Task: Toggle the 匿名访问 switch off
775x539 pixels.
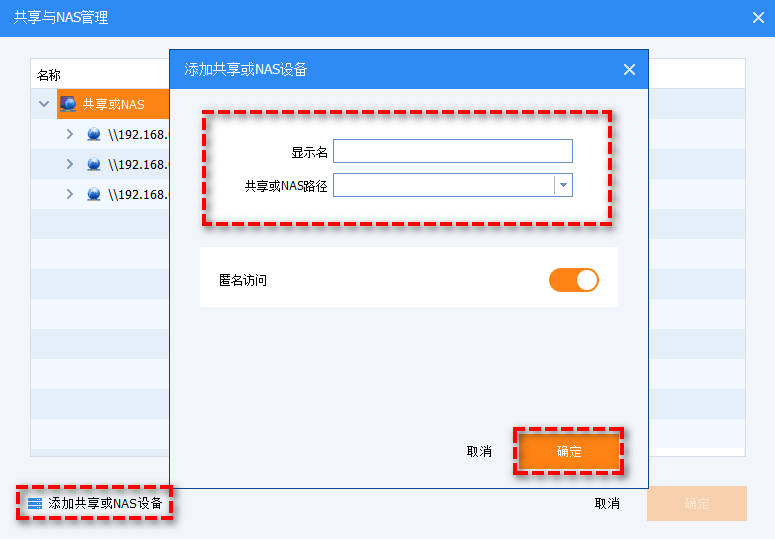Action: (x=574, y=280)
